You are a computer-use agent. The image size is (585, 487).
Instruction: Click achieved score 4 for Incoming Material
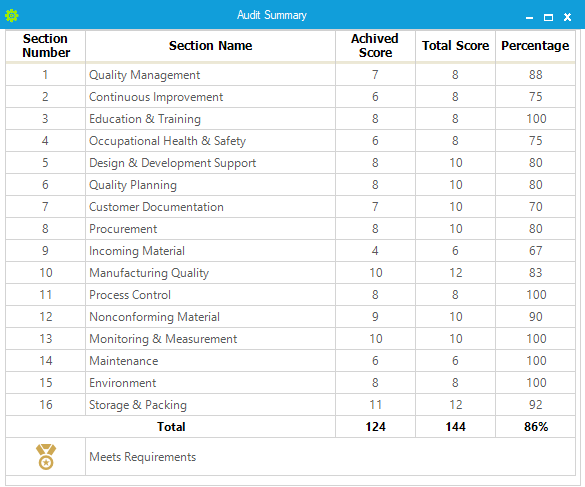375,251
